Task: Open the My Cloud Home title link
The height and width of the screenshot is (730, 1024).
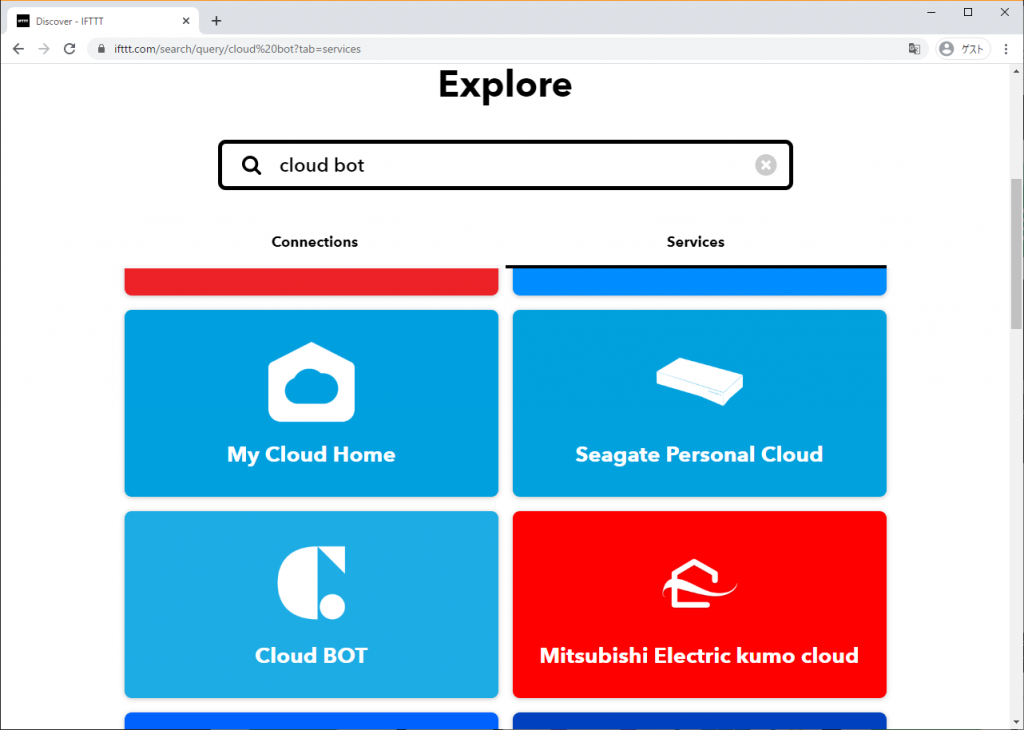Action: click(x=312, y=454)
